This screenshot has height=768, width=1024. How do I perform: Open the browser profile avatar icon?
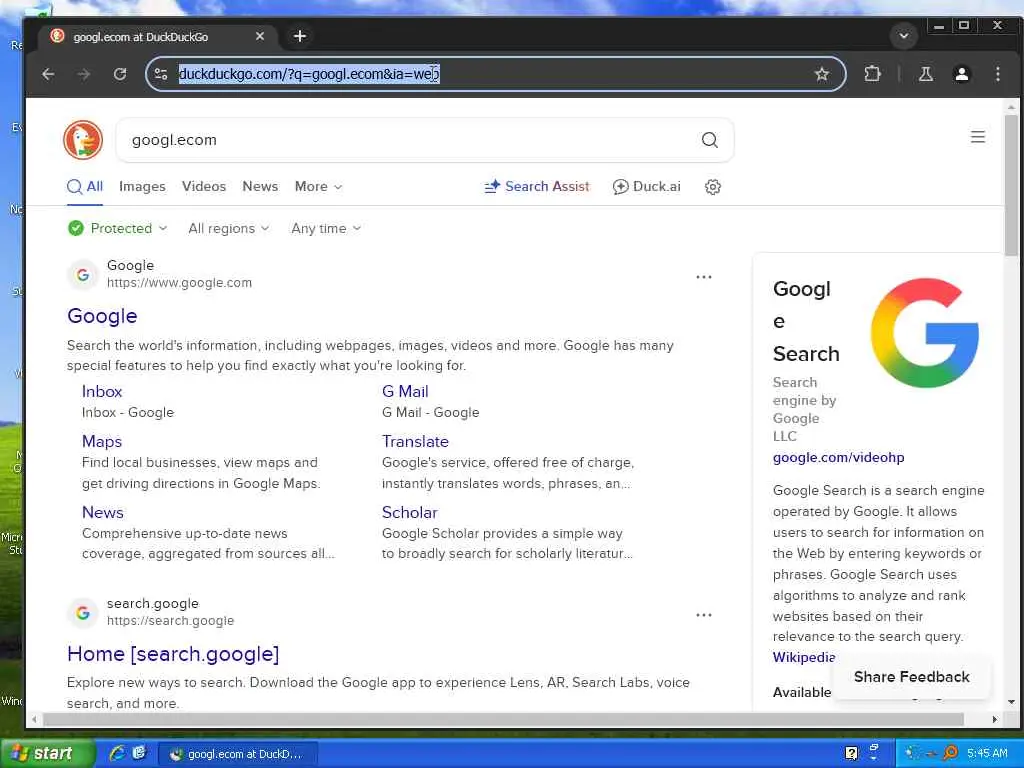961,74
